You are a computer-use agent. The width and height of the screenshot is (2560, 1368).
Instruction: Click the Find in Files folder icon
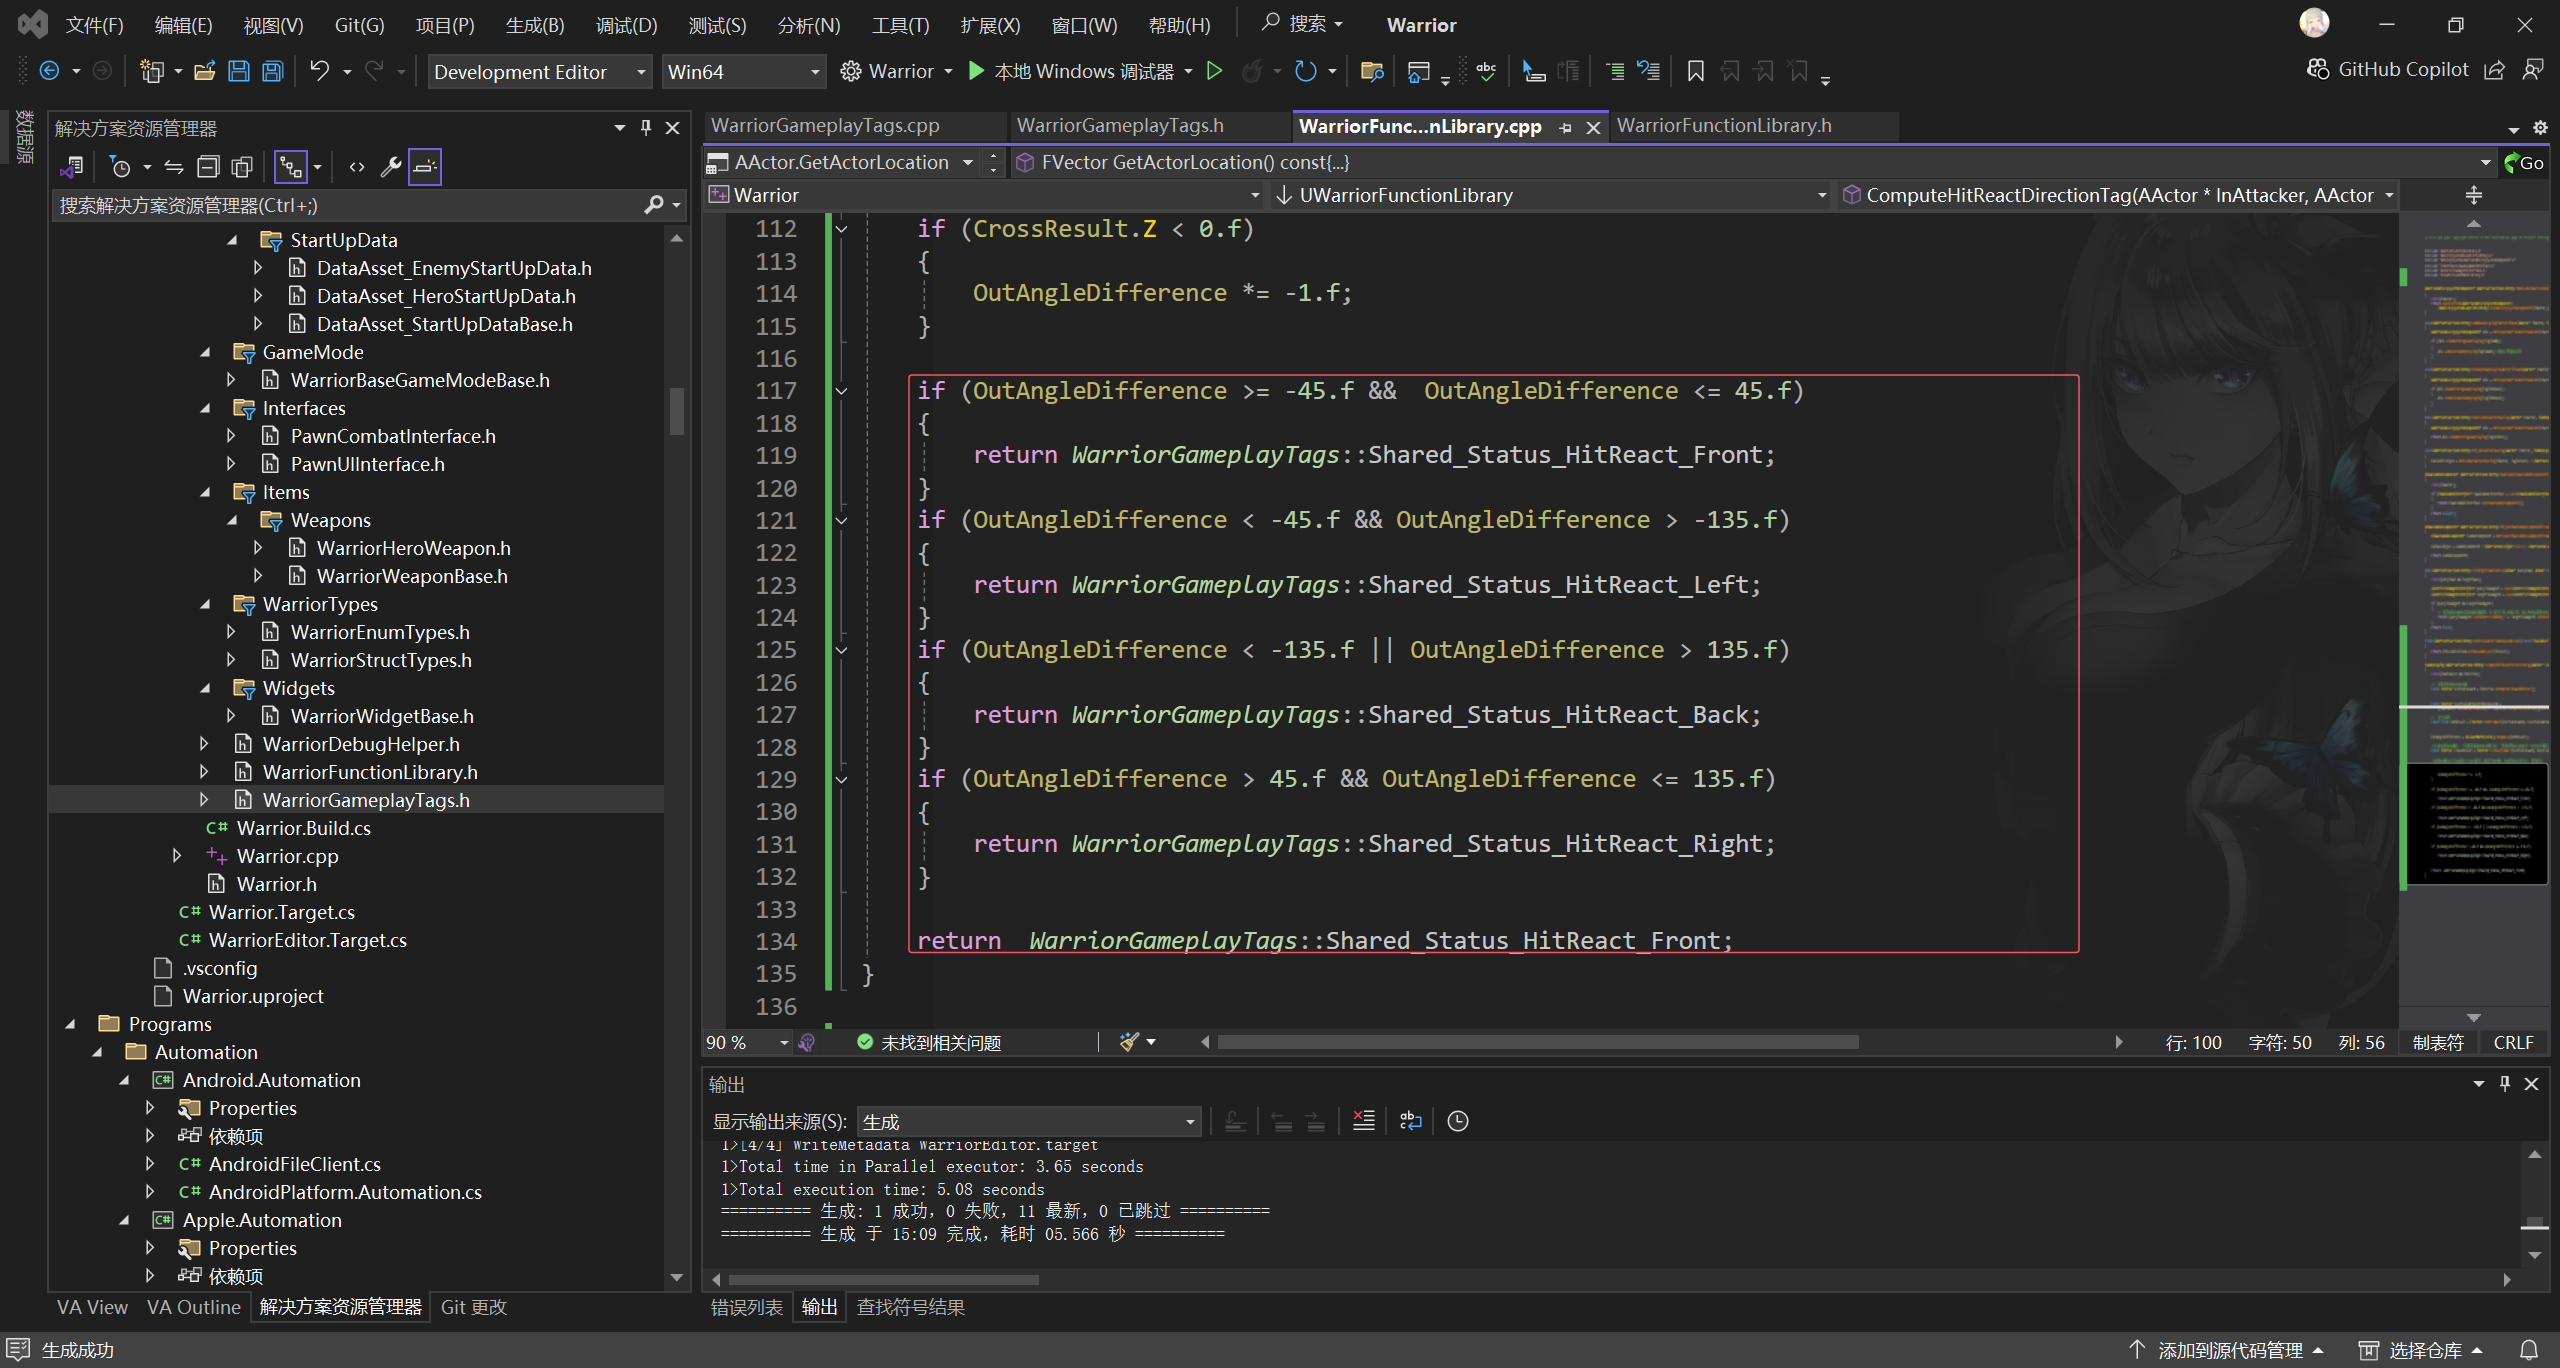1372,71
